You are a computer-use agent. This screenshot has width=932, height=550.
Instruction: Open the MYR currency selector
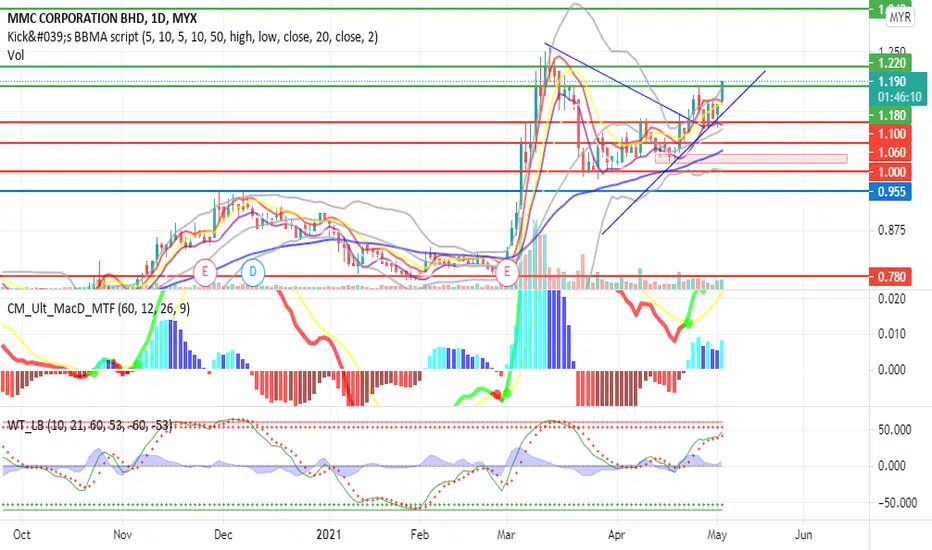899,17
